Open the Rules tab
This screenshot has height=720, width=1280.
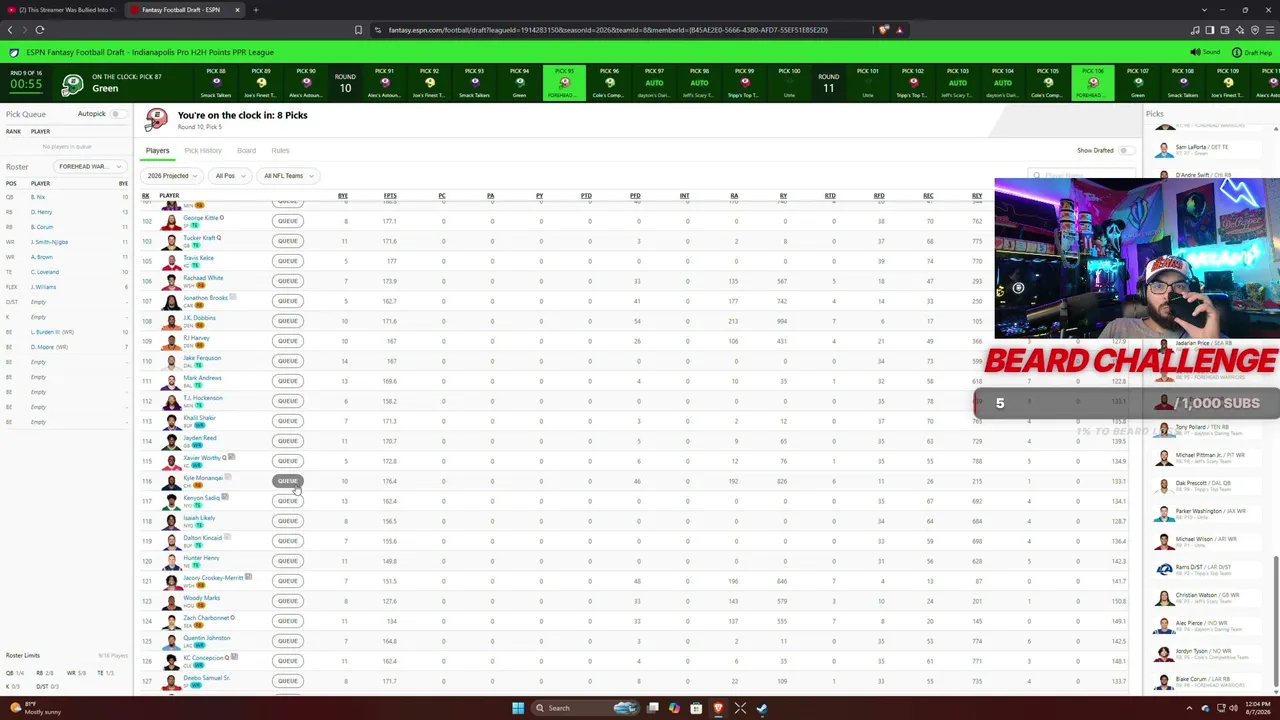pos(280,151)
